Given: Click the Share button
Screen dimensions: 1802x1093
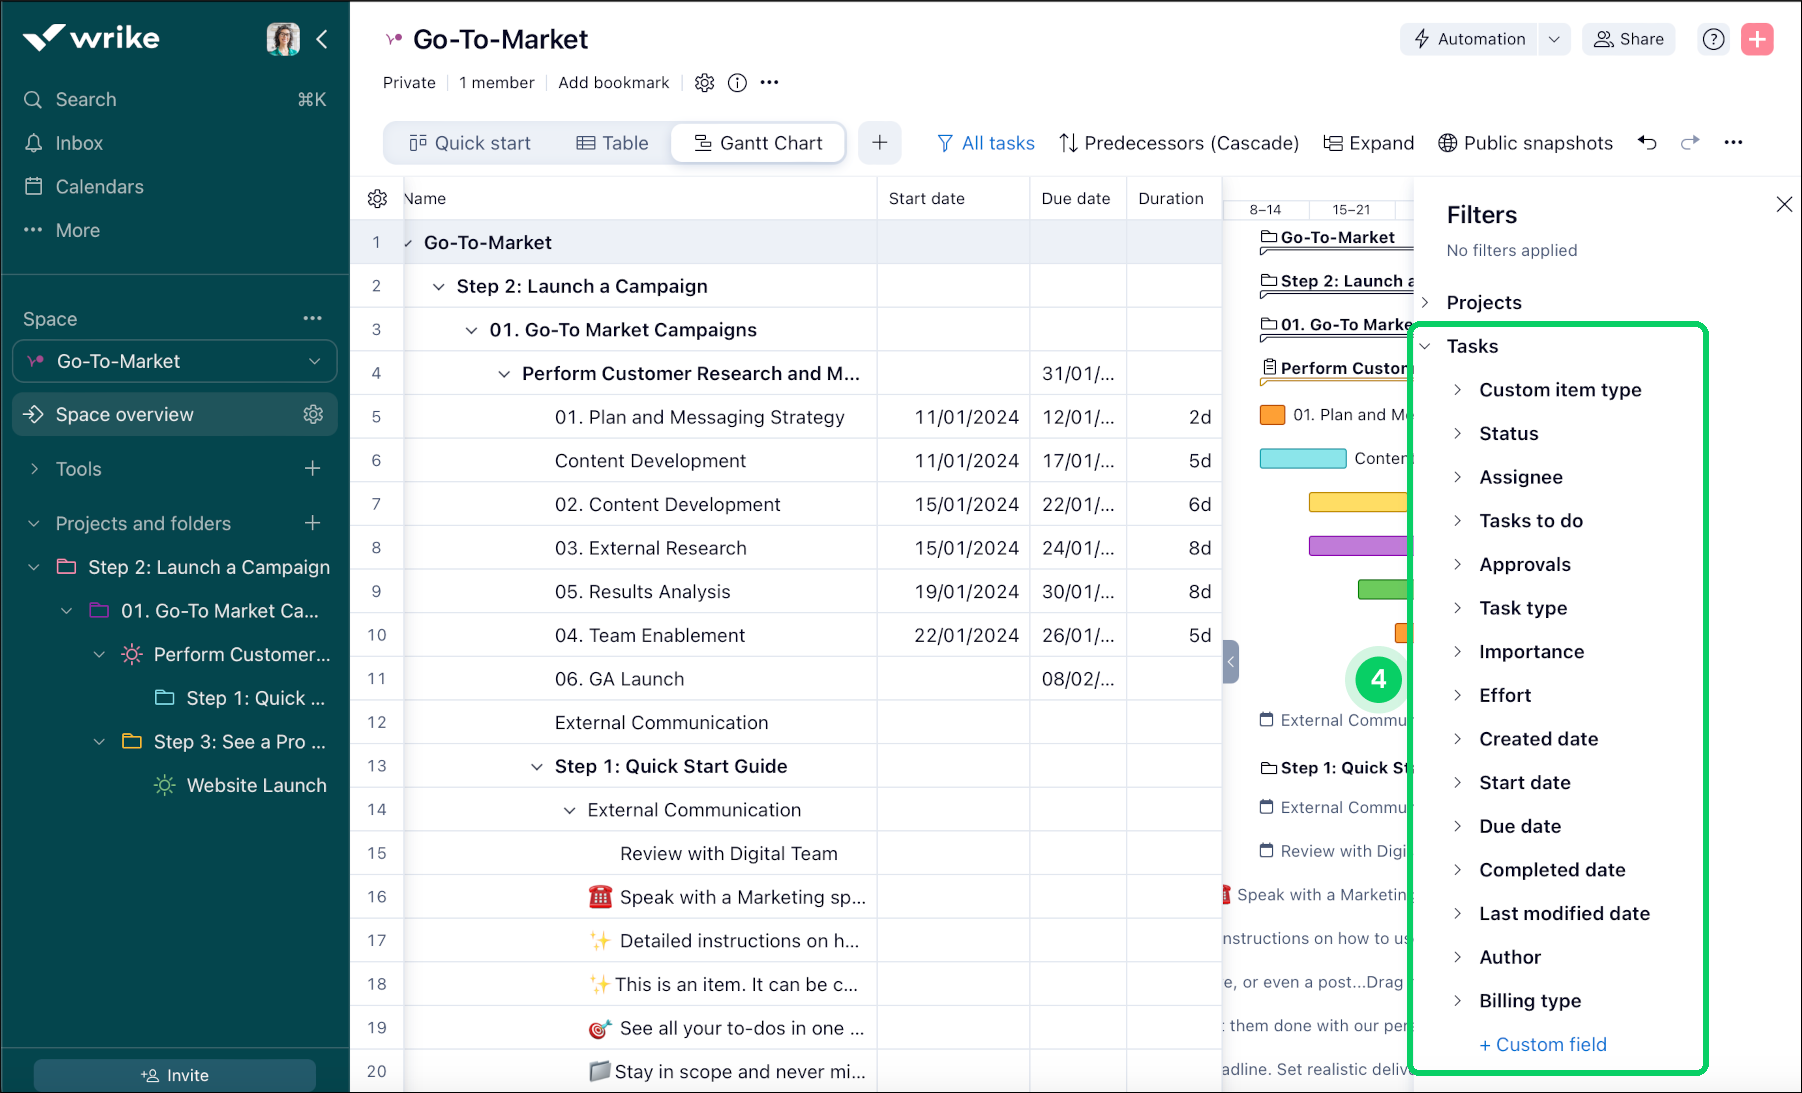Looking at the screenshot, I should [x=1628, y=39].
